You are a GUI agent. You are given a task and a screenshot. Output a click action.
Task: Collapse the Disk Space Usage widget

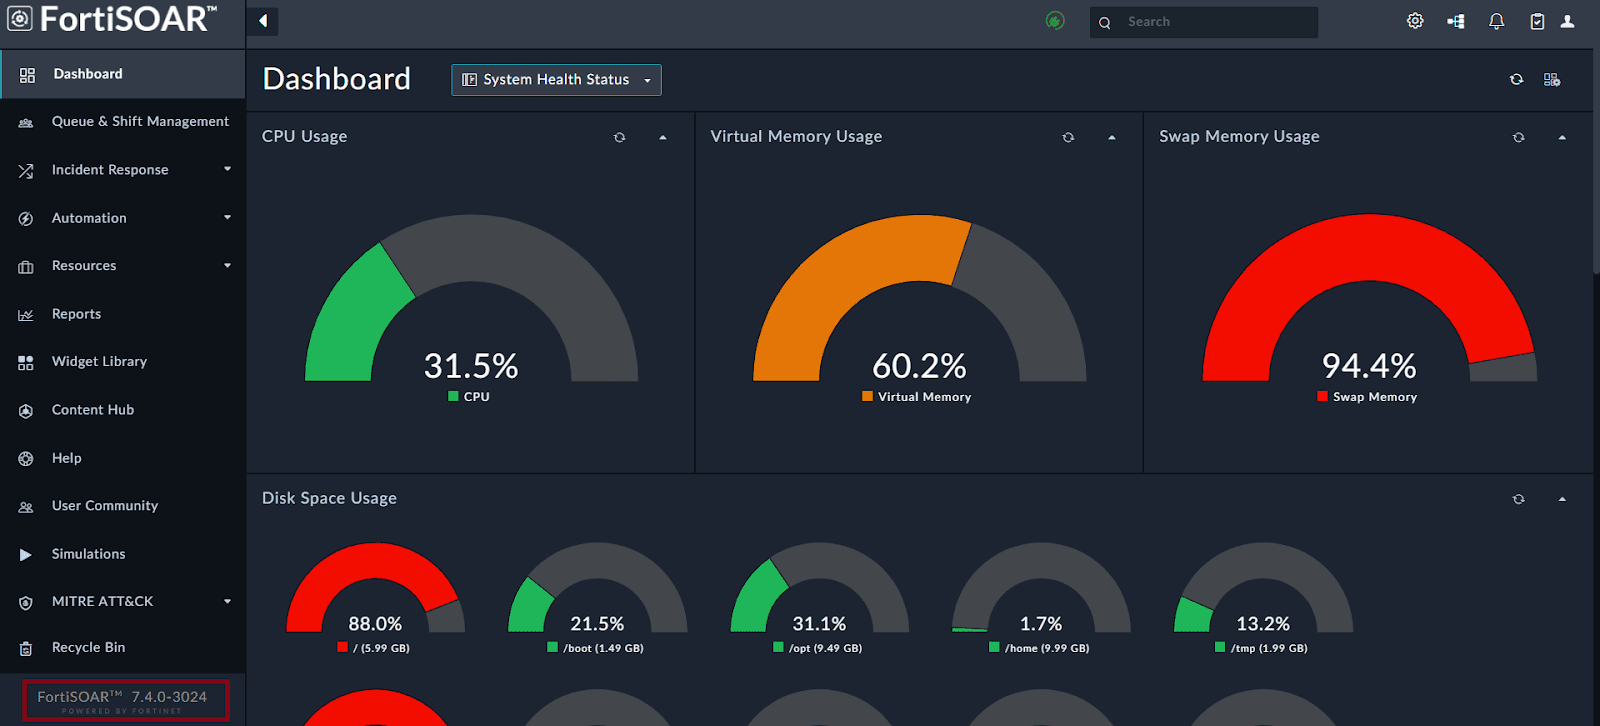click(1562, 499)
